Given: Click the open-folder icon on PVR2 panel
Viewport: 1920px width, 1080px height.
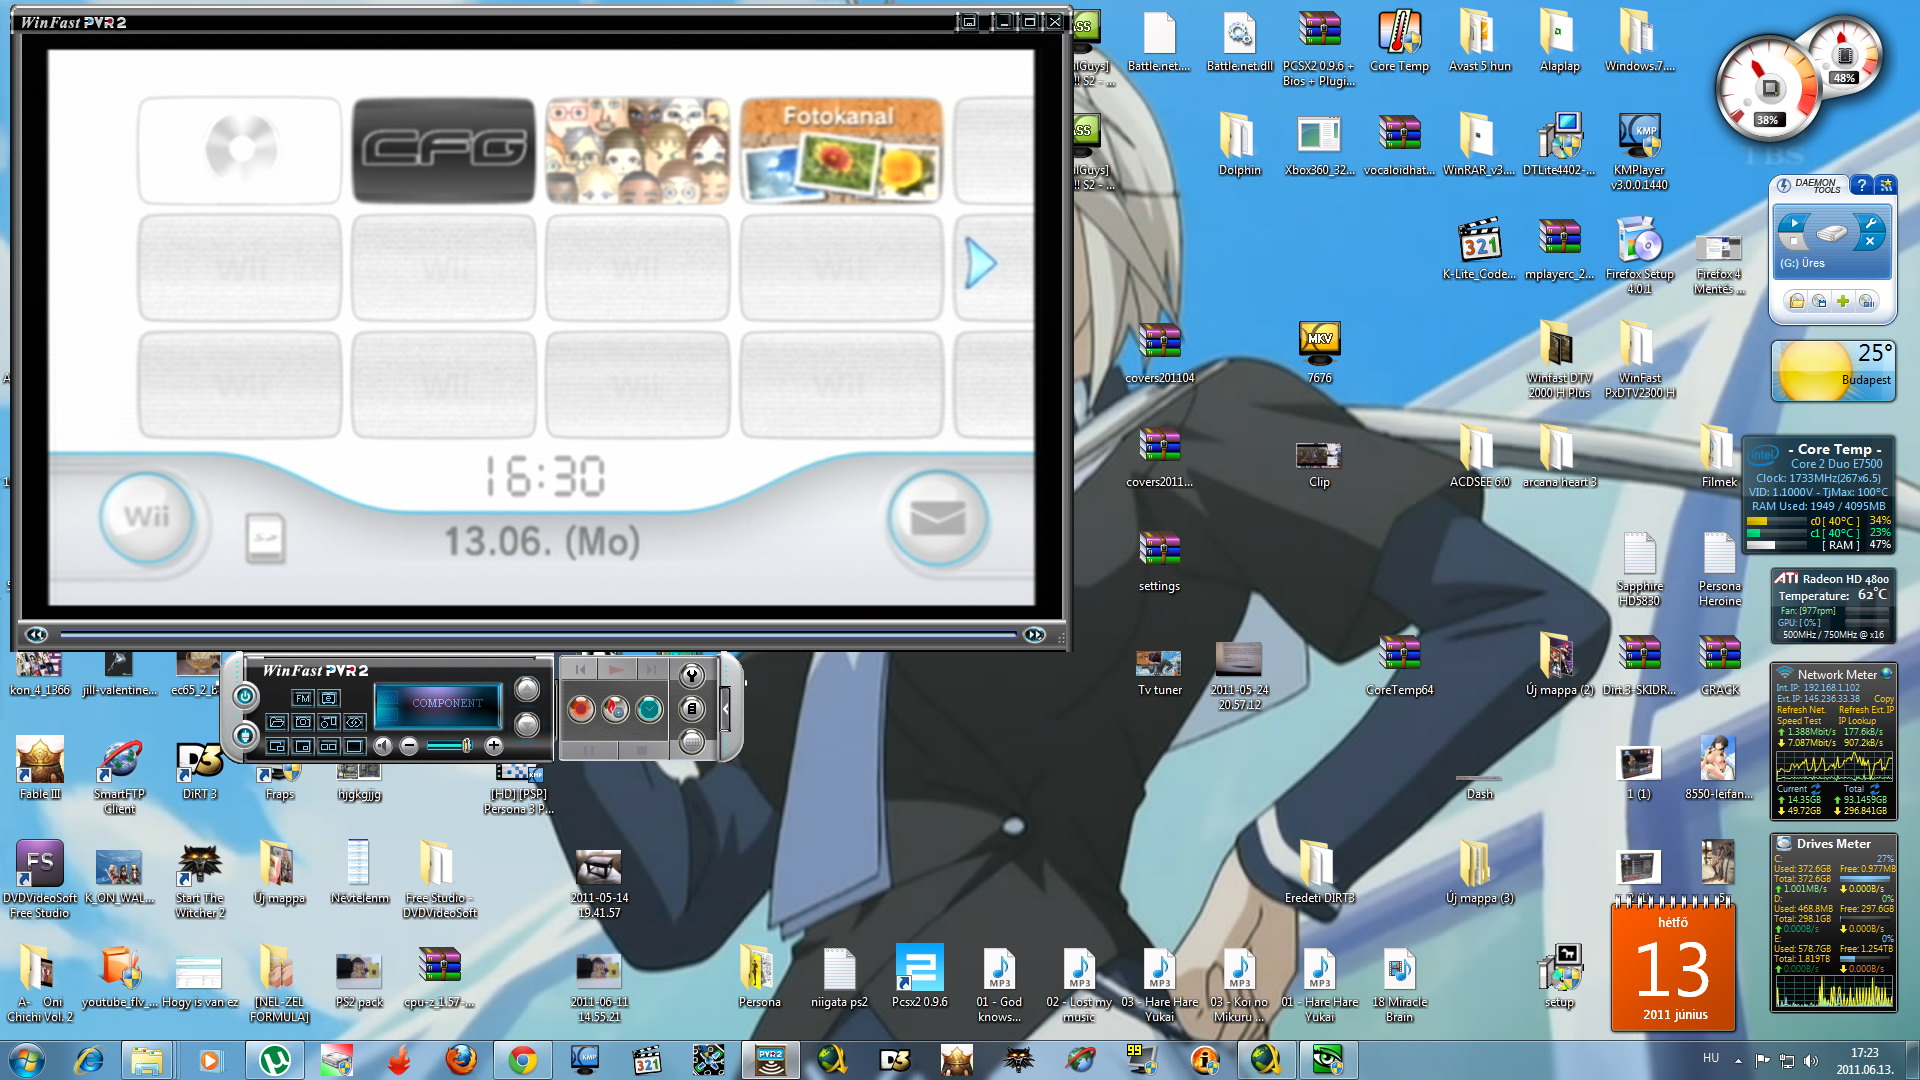Looking at the screenshot, I should click(x=277, y=722).
